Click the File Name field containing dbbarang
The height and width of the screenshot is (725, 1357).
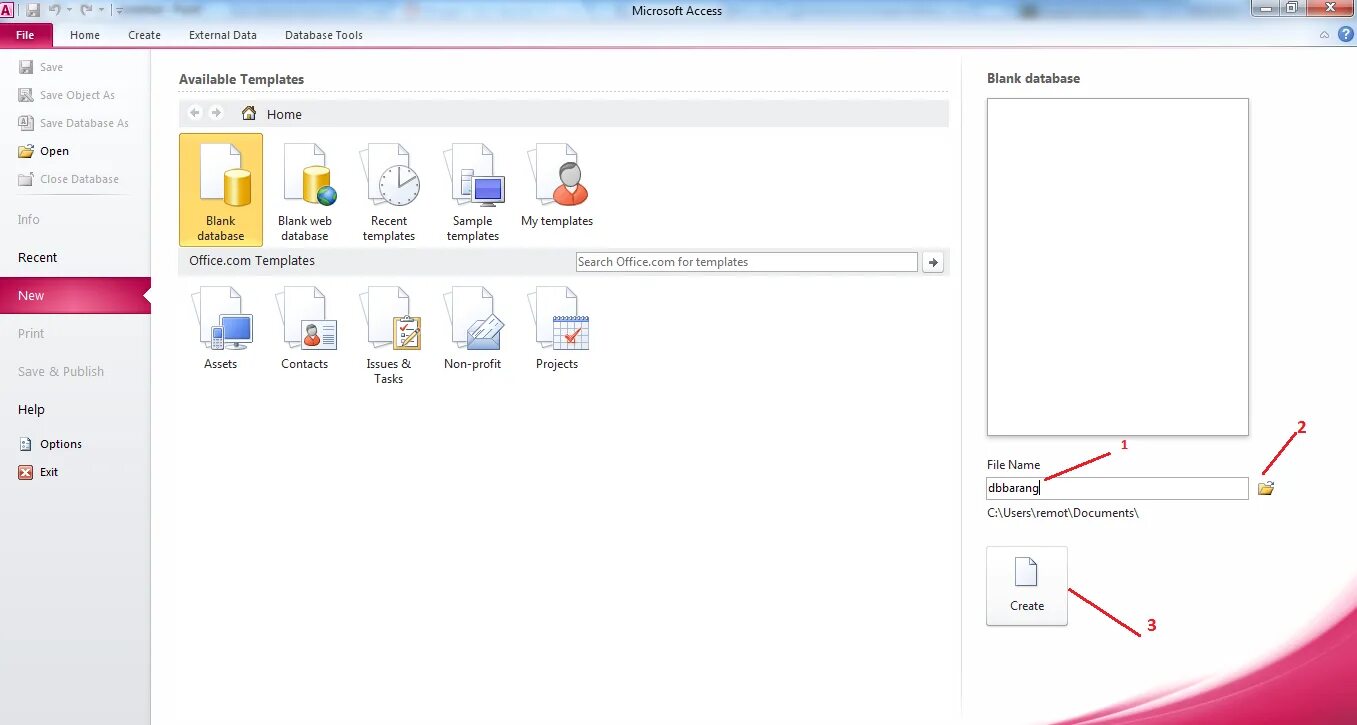pos(1118,489)
